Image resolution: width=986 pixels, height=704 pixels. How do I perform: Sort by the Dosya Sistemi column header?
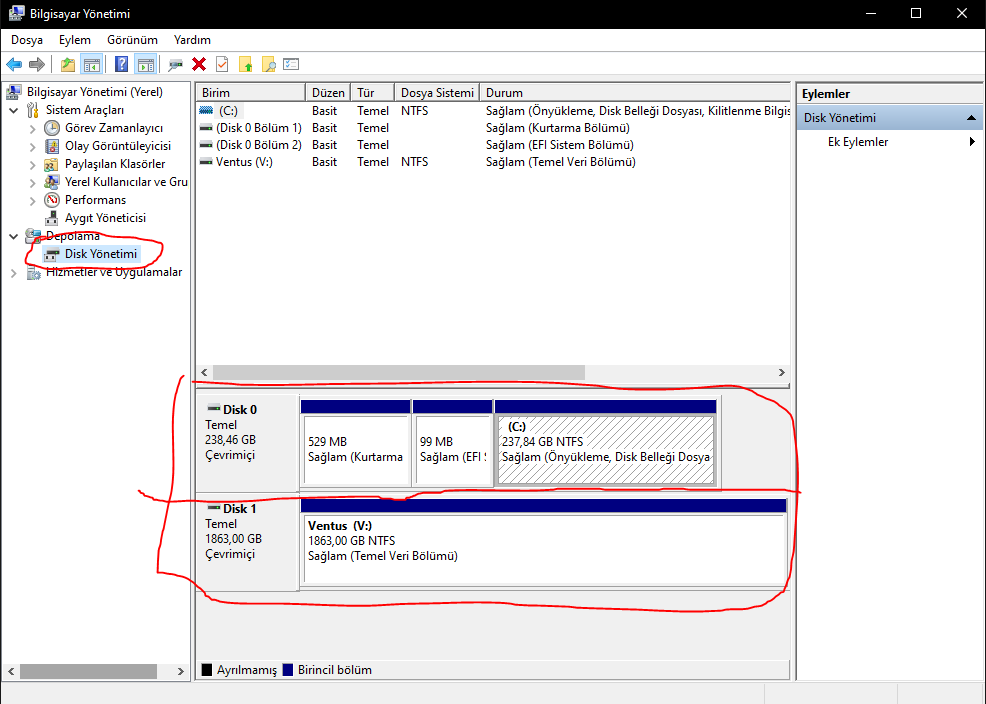pos(437,92)
